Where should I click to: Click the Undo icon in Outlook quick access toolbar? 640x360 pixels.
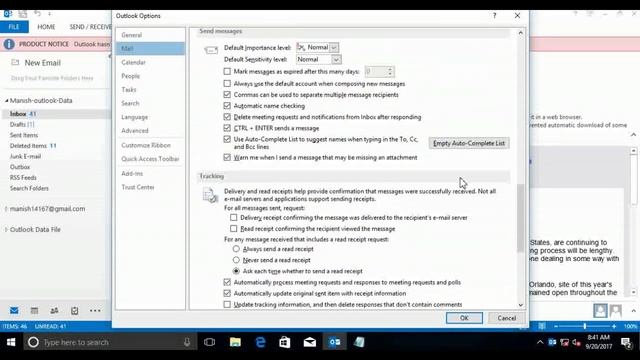[x=37, y=13]
